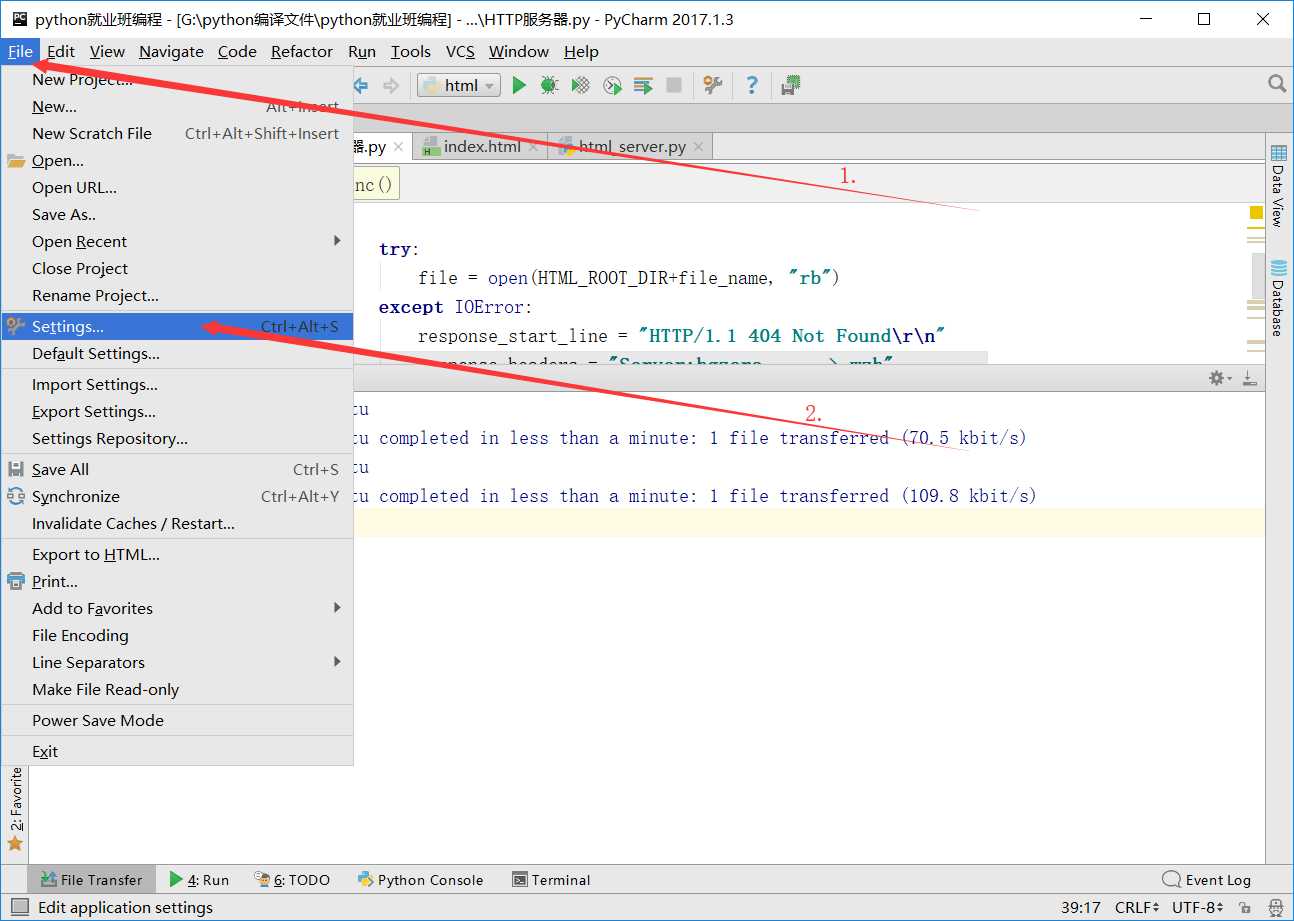This screenshot has height=921, width=1294.
Task: Run with coverage icon
Action: tap(580, 86)
